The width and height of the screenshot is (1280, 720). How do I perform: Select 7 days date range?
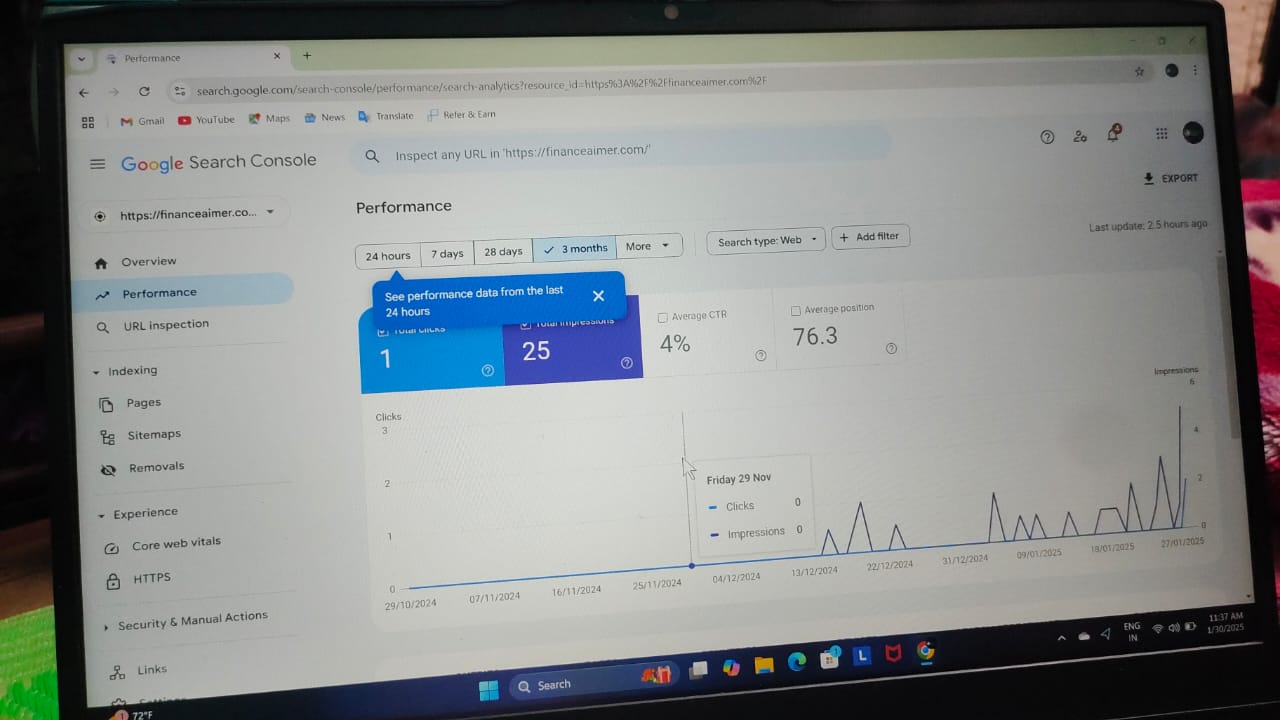(x=447, y=254)
